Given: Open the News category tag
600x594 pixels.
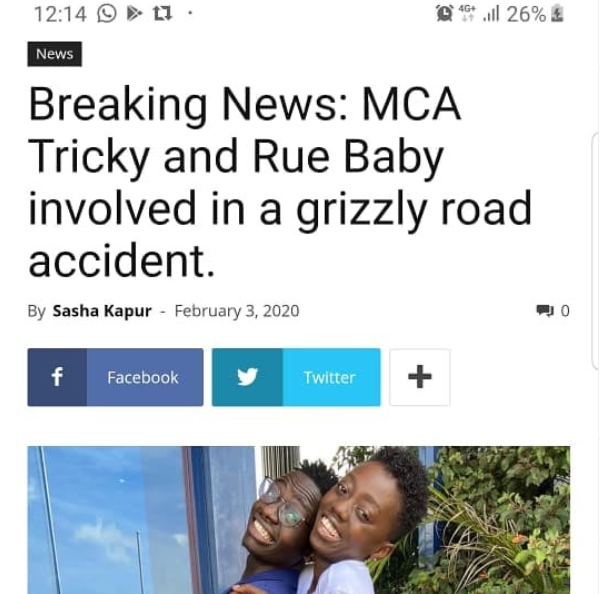Looking at the screenshot, I should 55,54.
